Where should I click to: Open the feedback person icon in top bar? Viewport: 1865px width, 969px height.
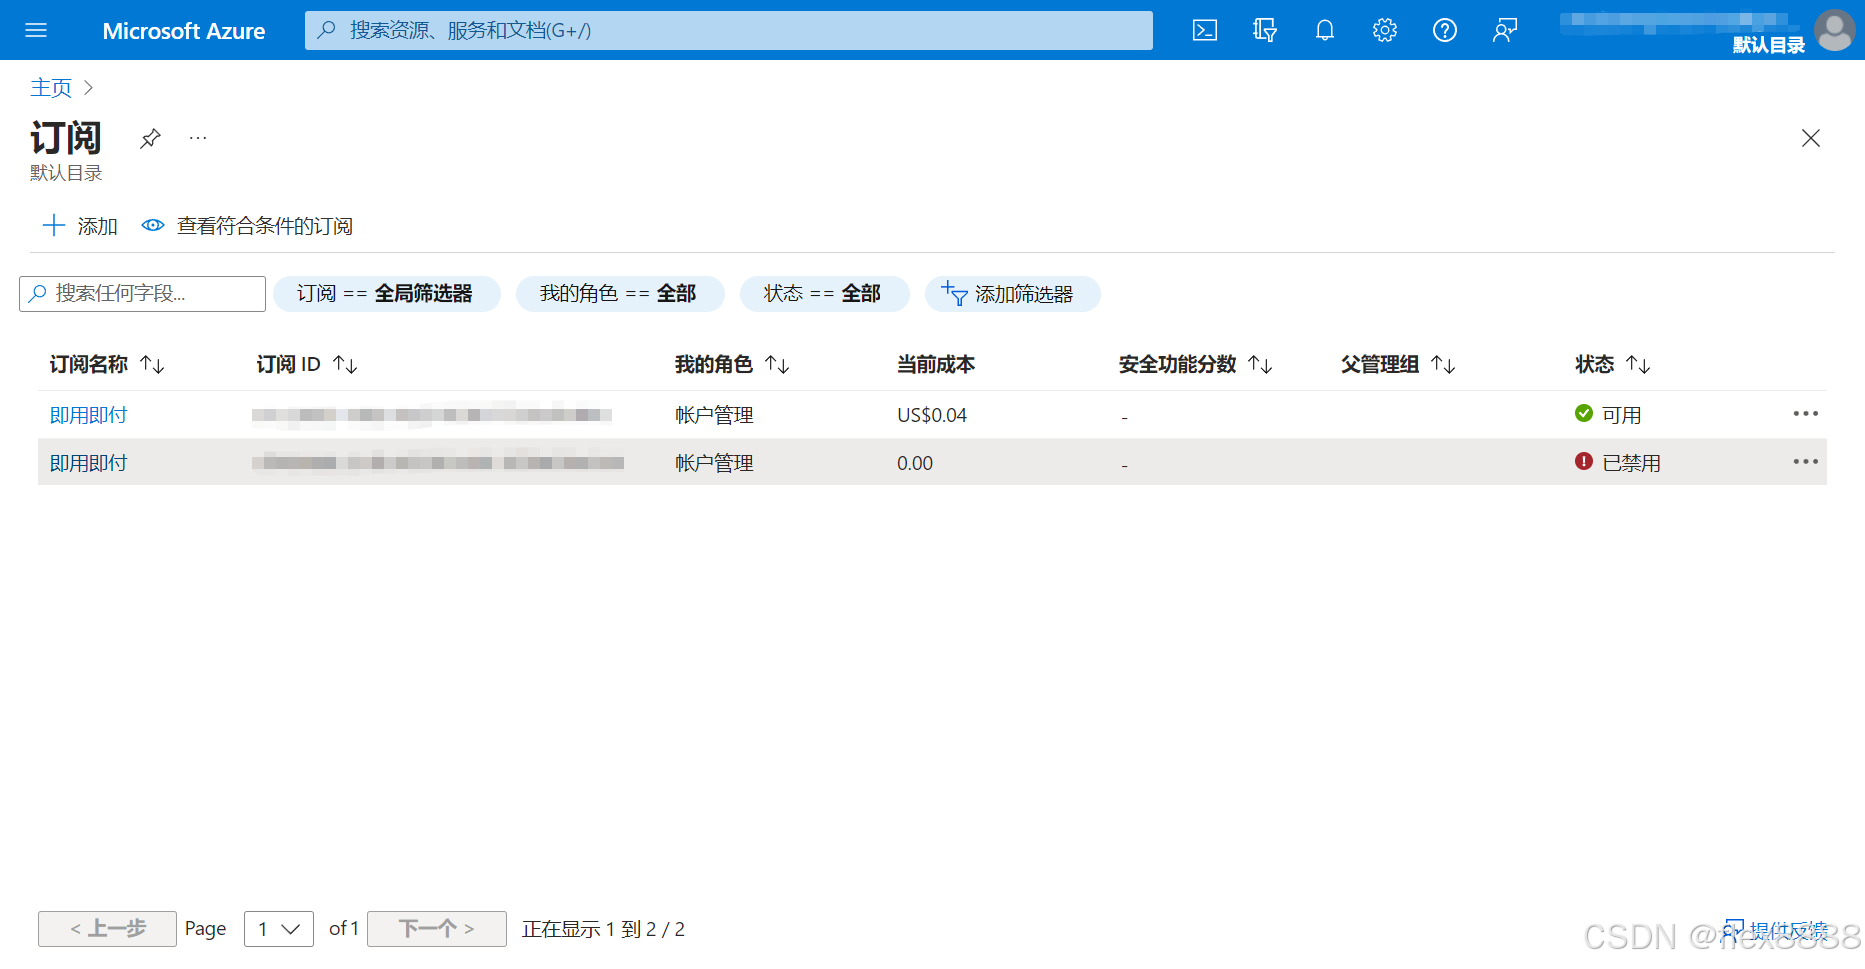click(1505, 30)
